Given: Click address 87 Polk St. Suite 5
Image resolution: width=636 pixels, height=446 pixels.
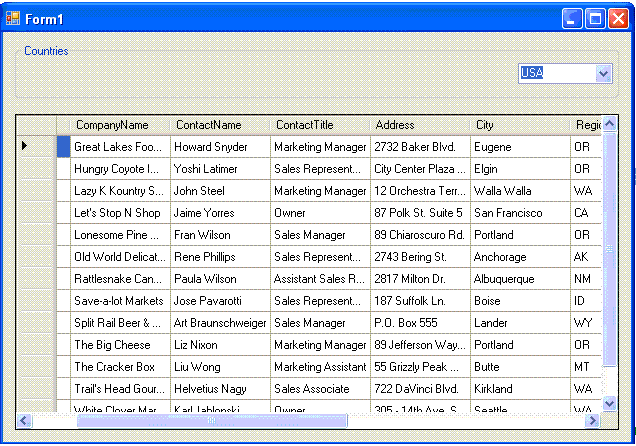Looking at the screenshot, I should (418, 212).
